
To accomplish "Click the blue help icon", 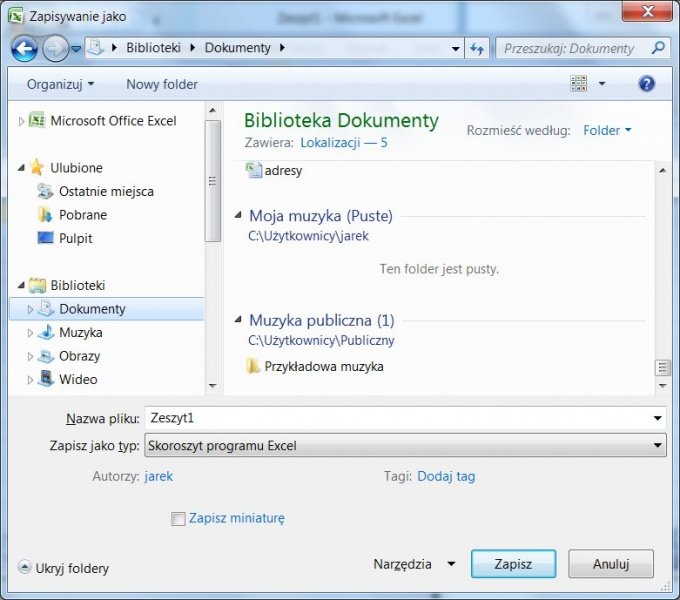I will click(646, 84).
